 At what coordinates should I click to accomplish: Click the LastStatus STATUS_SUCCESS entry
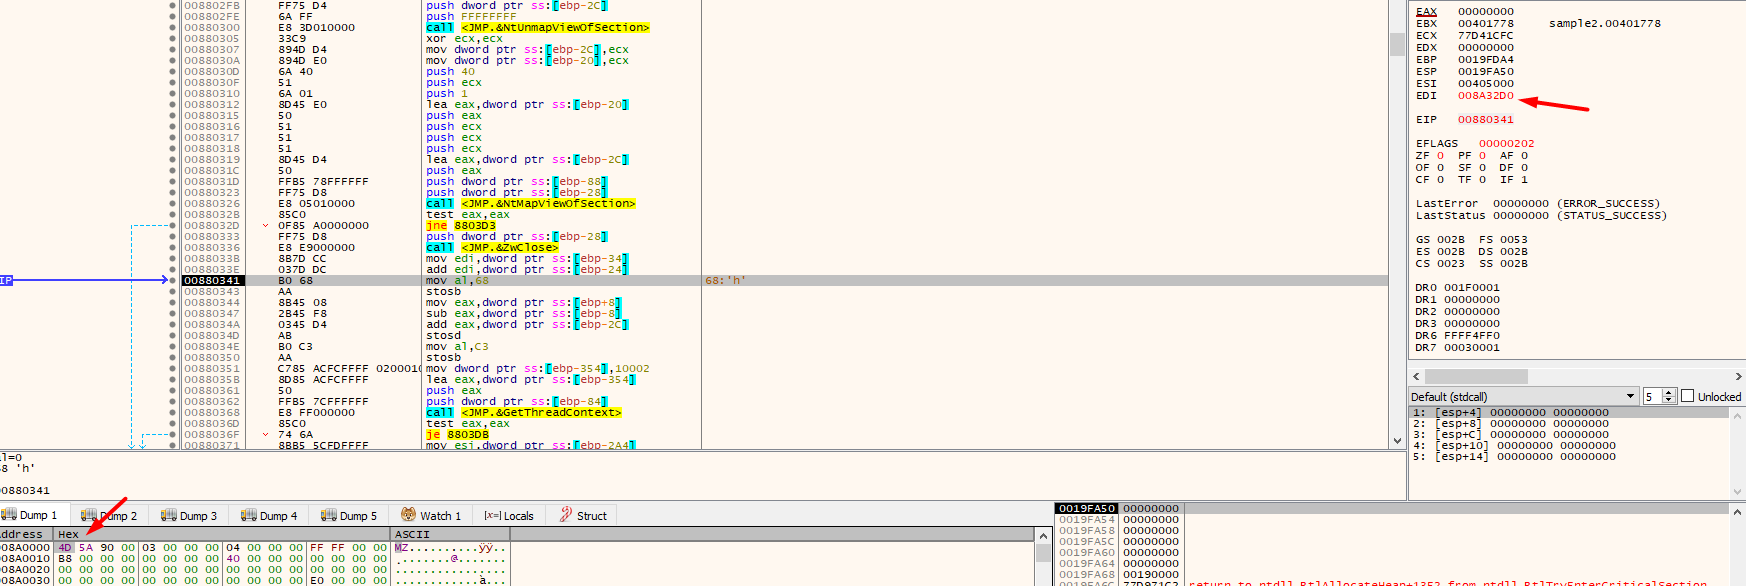(1541, 215)
